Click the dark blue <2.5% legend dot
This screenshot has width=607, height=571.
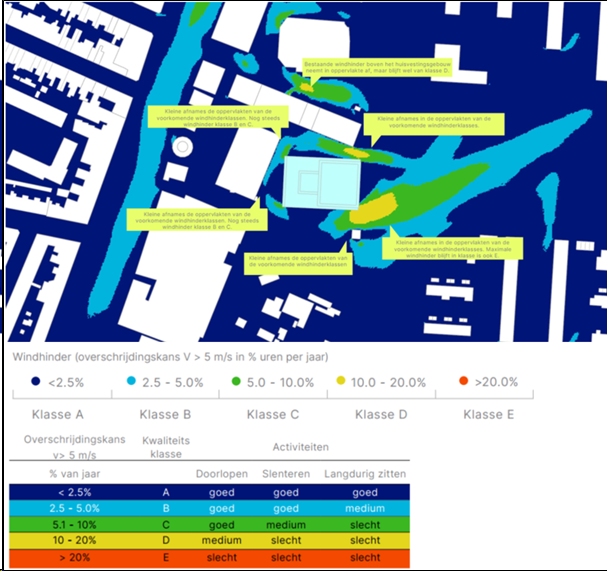coord(36,381)
